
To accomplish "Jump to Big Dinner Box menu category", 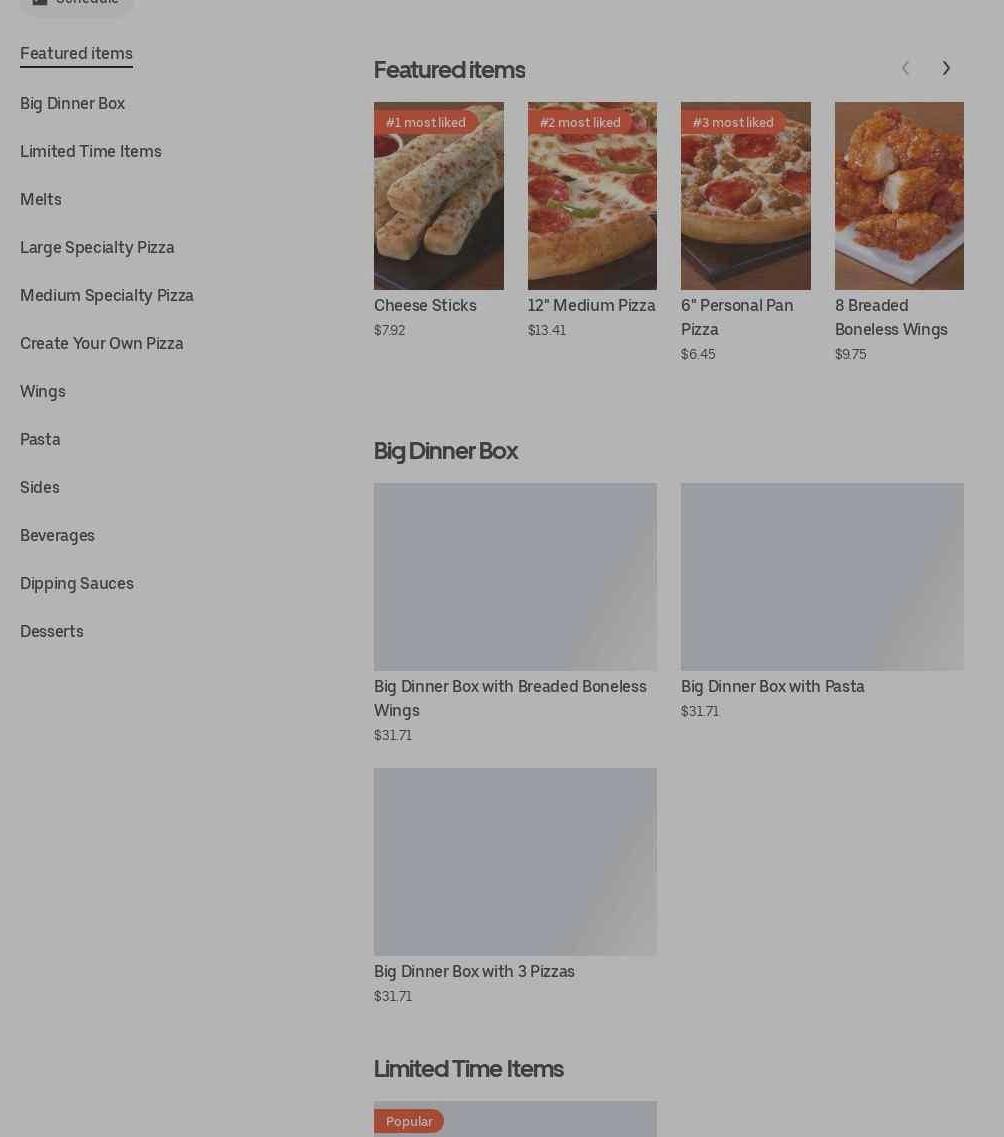I will [72, 104].
